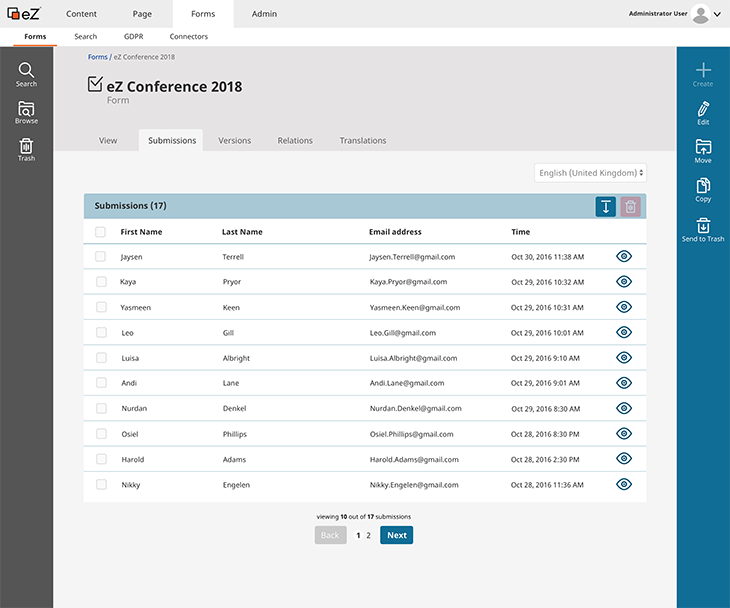Click the Administrator User avatar

(x=700, y=14)
